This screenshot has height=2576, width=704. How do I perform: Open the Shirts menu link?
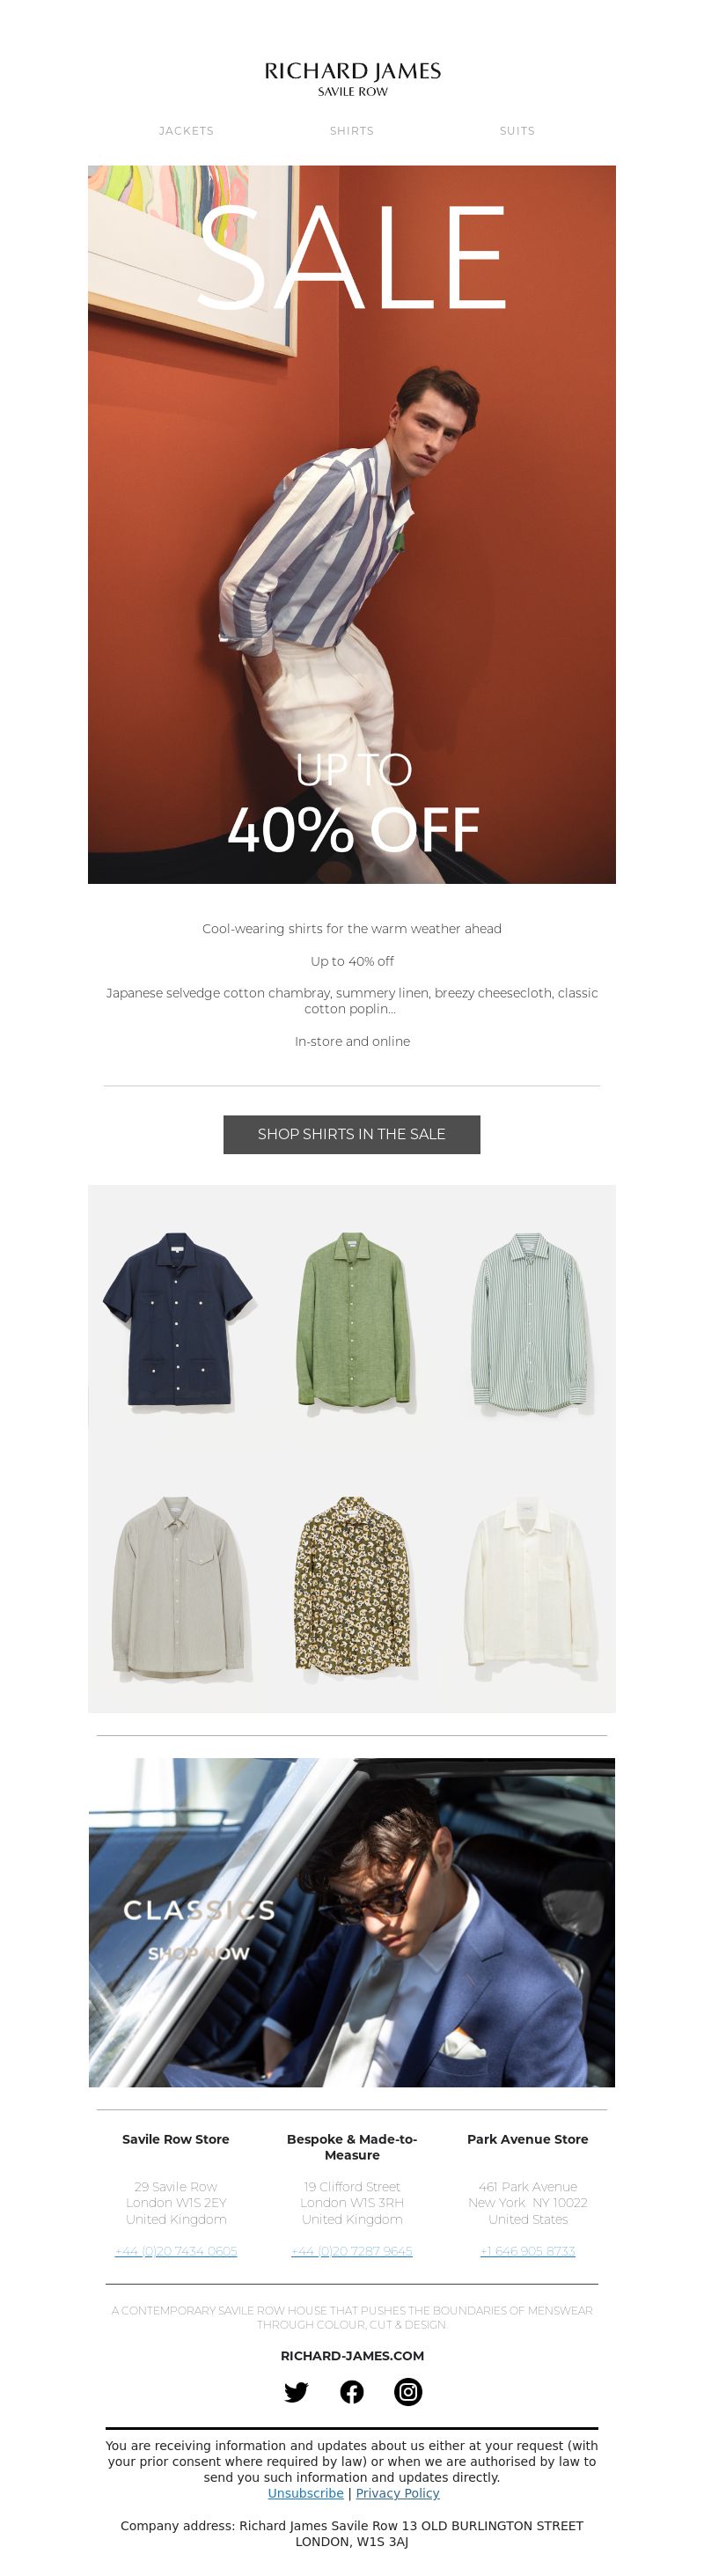(x=352, y=131)
